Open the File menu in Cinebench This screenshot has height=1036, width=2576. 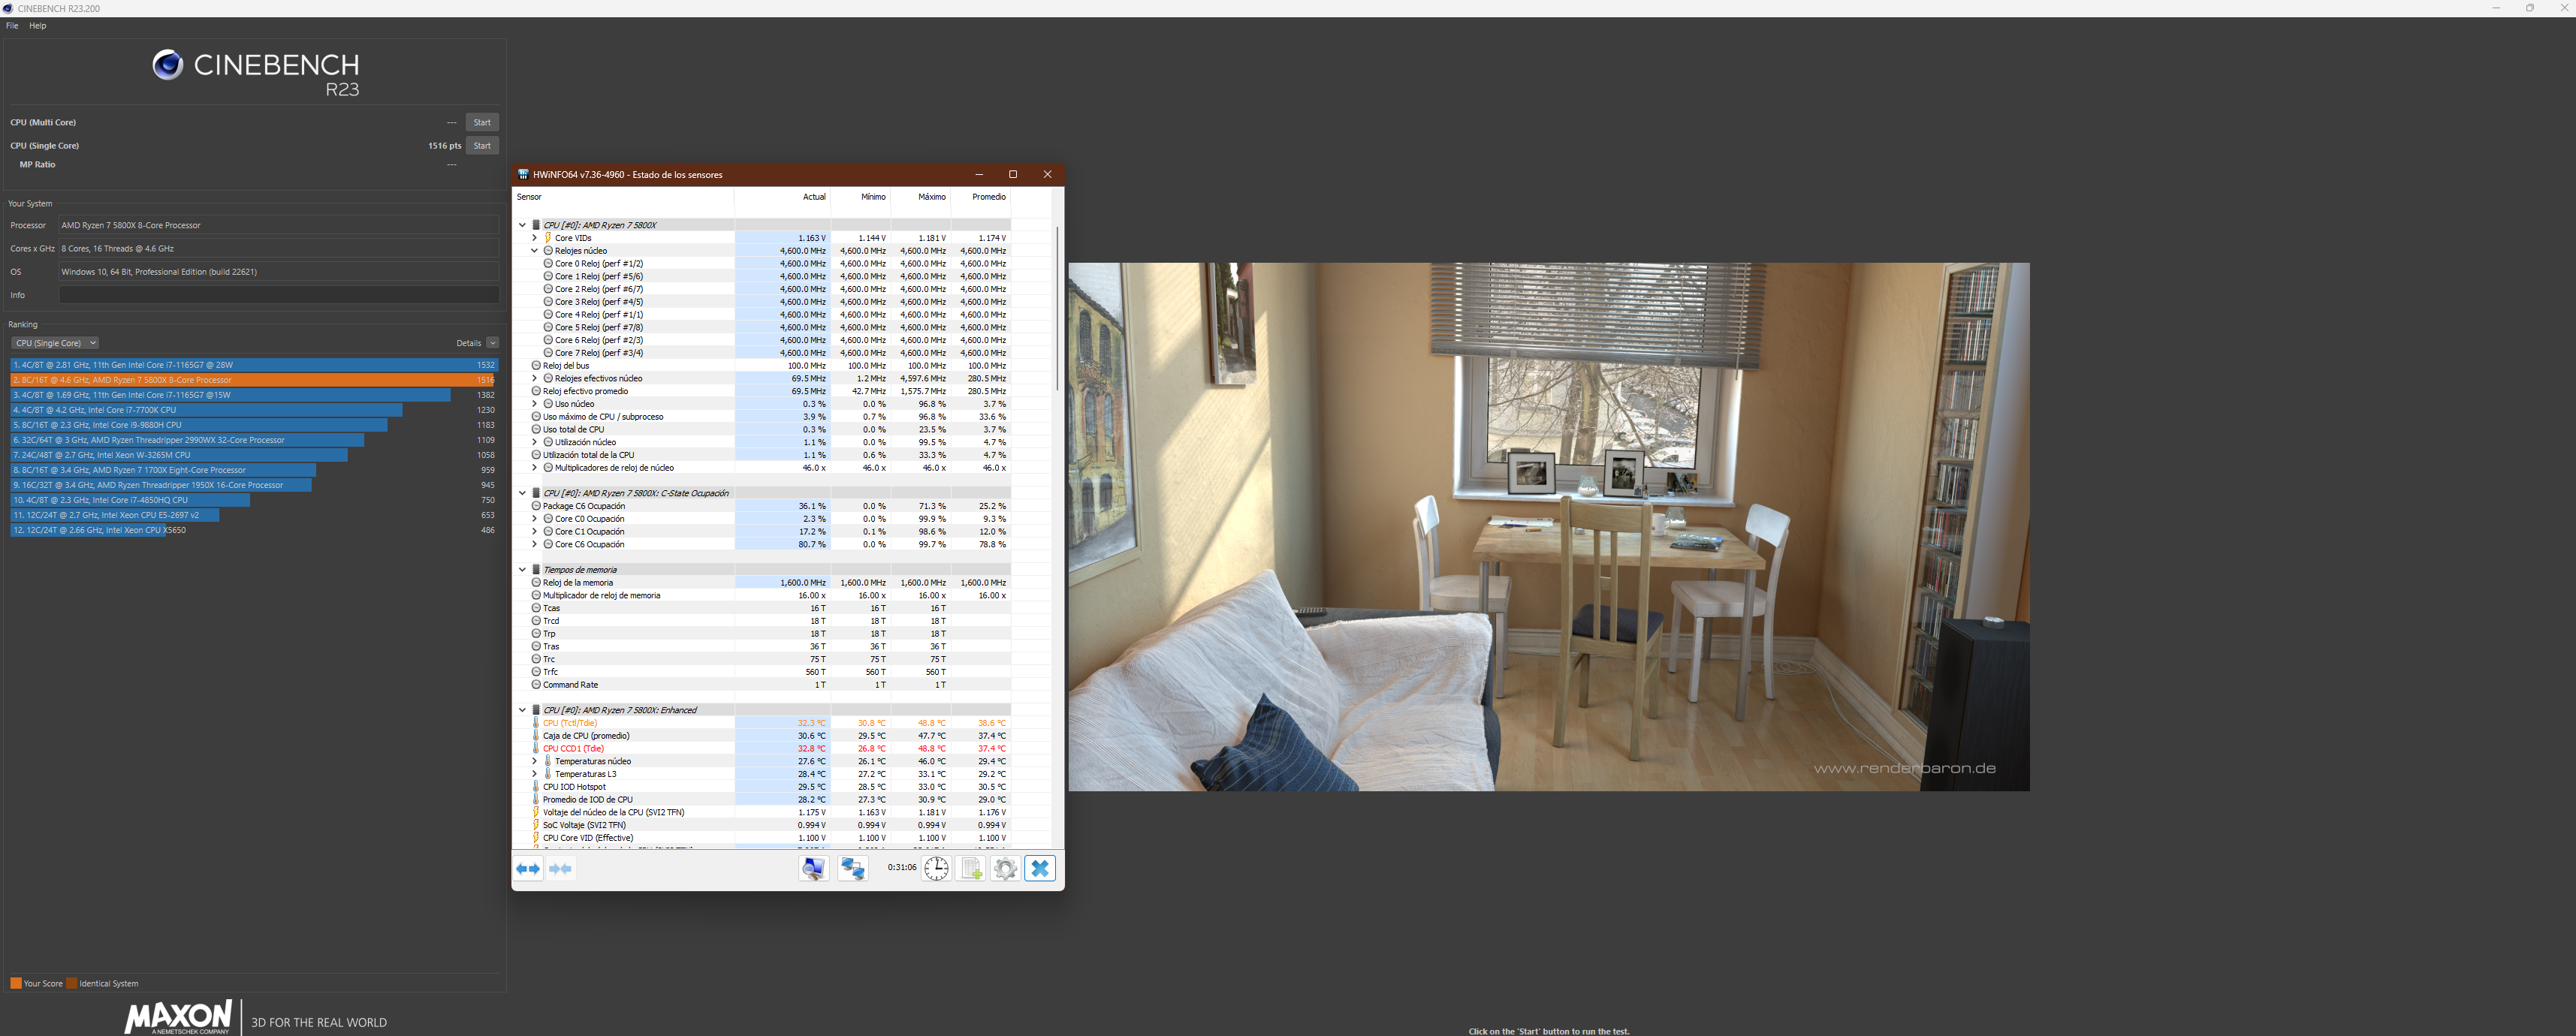(x=12, y=26)
